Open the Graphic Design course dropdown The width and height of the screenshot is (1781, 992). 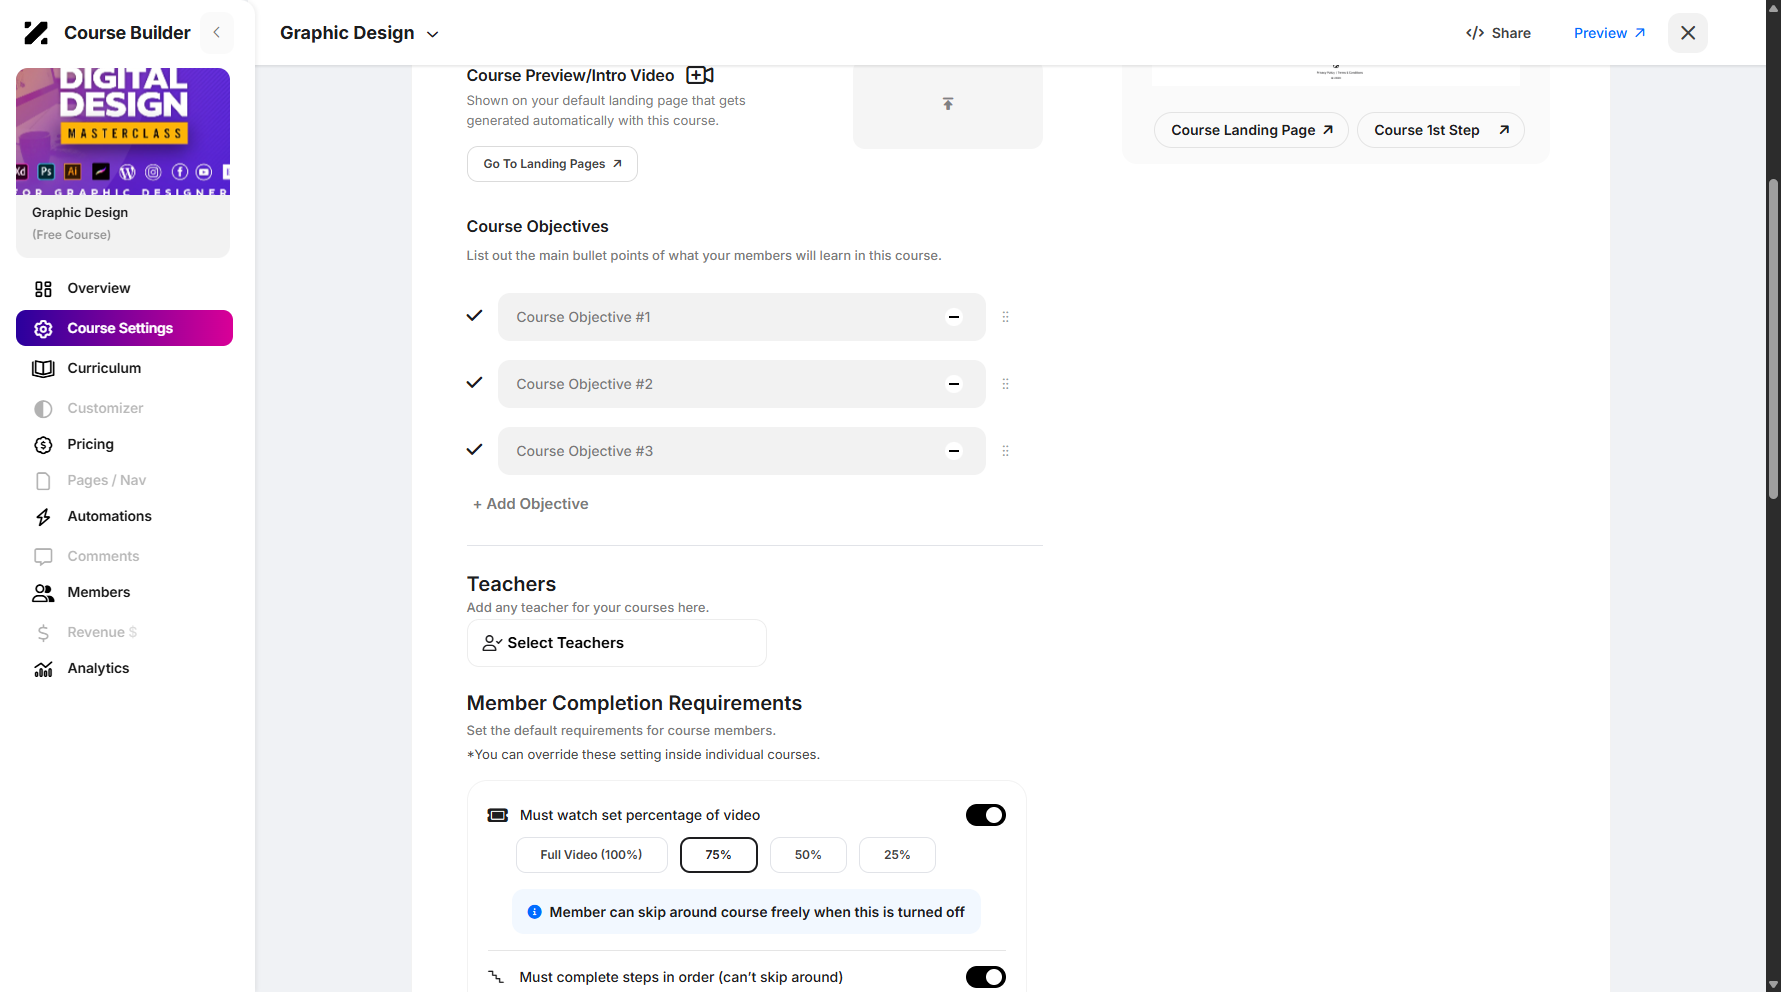[x=359, y=33]
